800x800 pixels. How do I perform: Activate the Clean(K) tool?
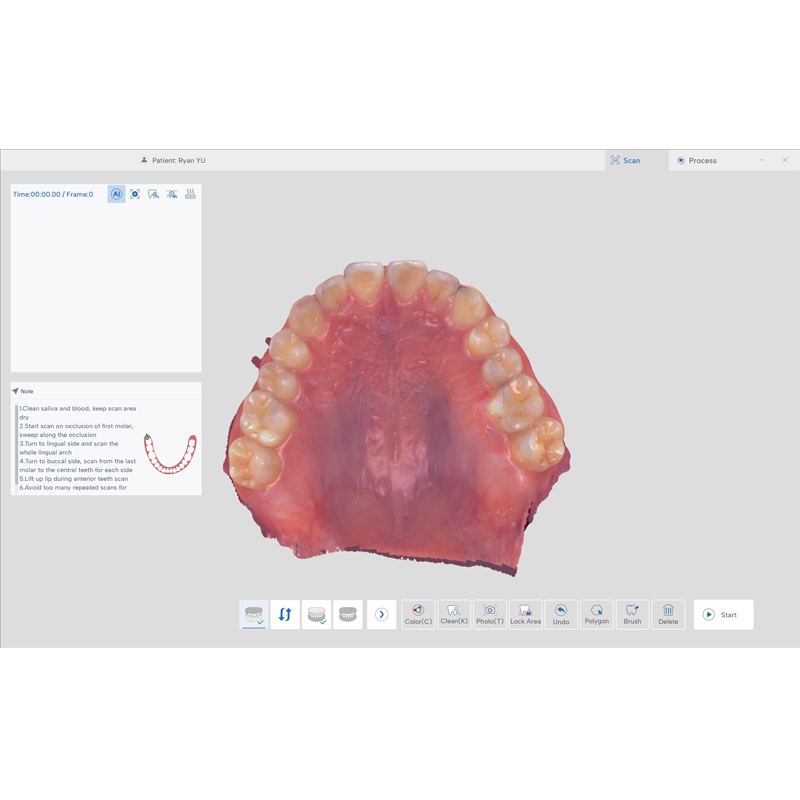click(454, 614)
